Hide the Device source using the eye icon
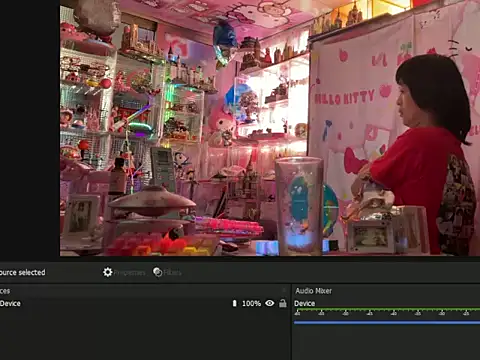The height and width of the screenshot is (360, 480). point(270,303)
